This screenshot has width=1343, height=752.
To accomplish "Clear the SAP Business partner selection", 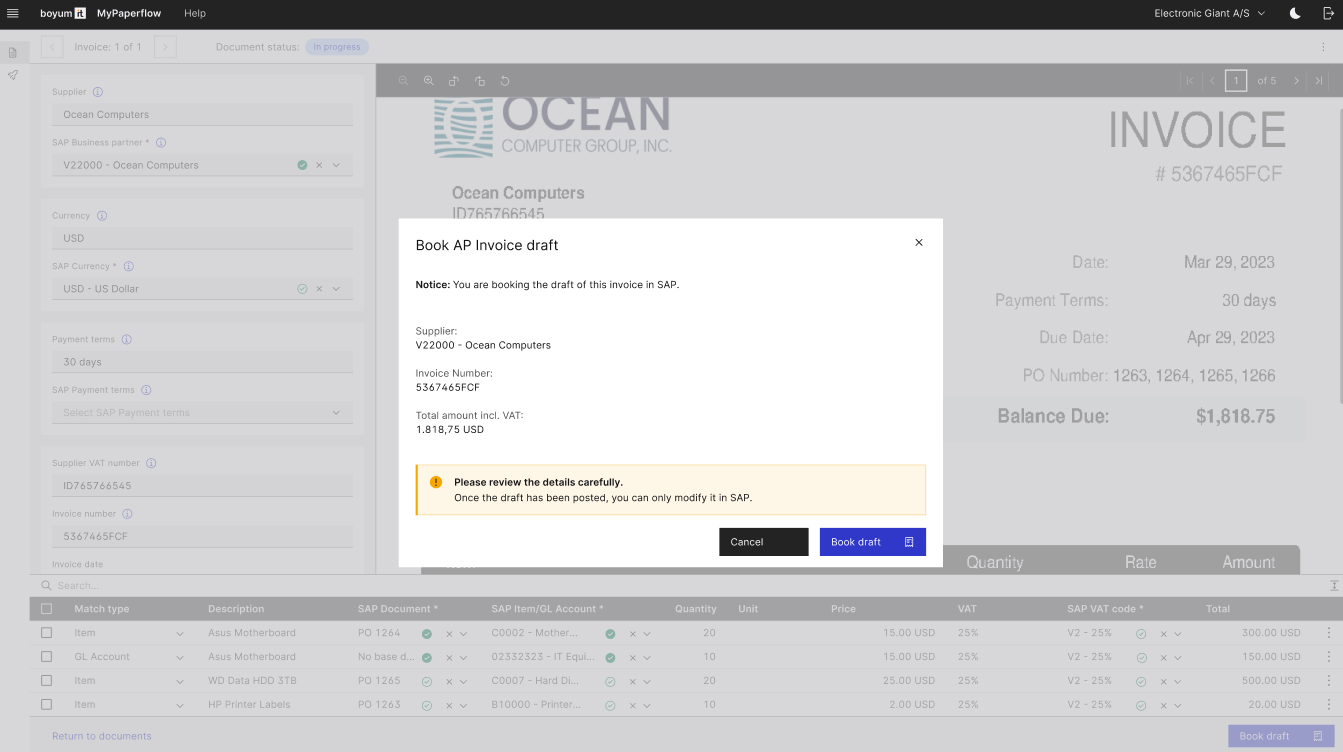I will click(x=319, y=165).
